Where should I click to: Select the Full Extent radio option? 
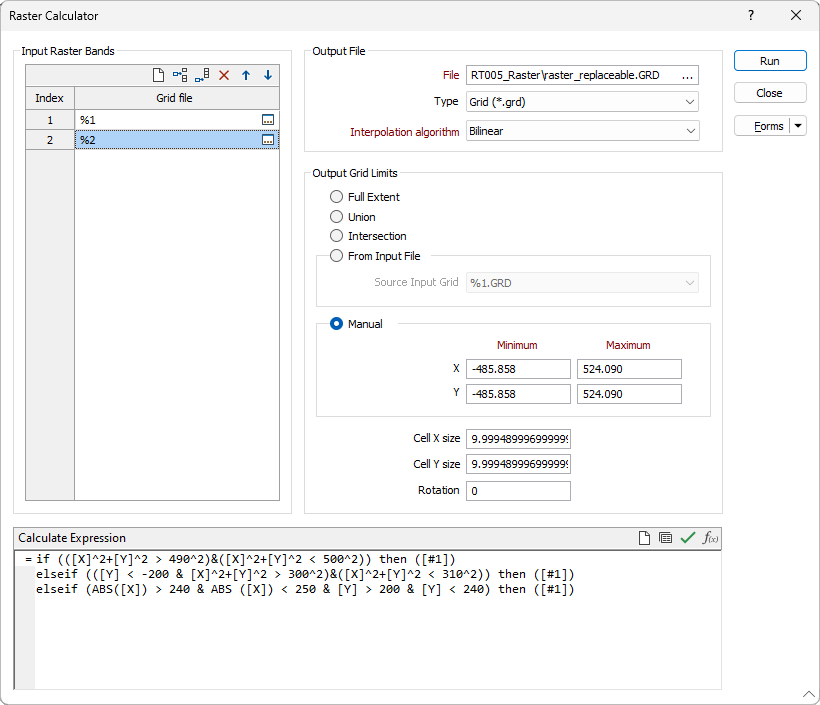coord(337,197)
